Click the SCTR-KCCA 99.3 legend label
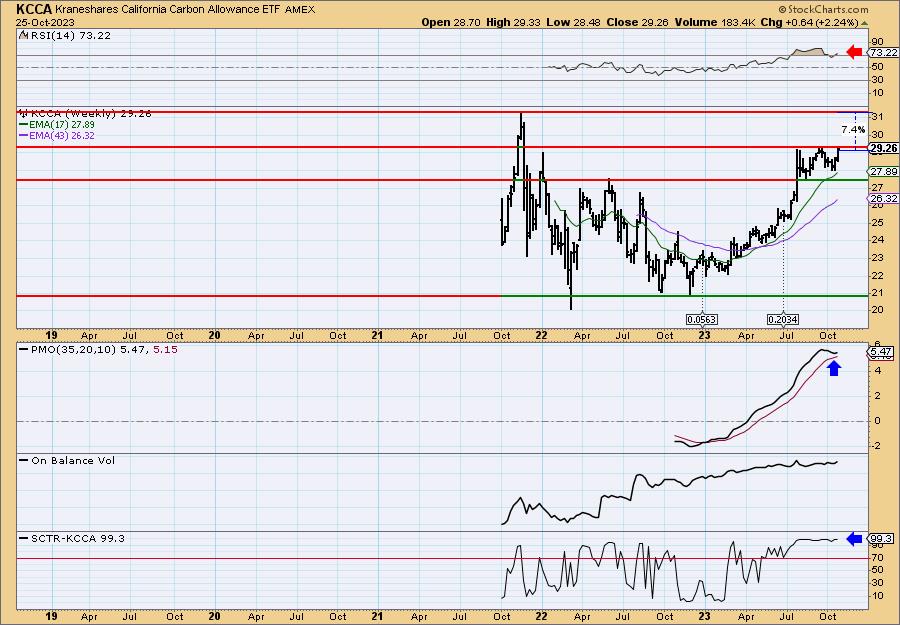This screenshot has height=625, width=900. pos(72,538)
